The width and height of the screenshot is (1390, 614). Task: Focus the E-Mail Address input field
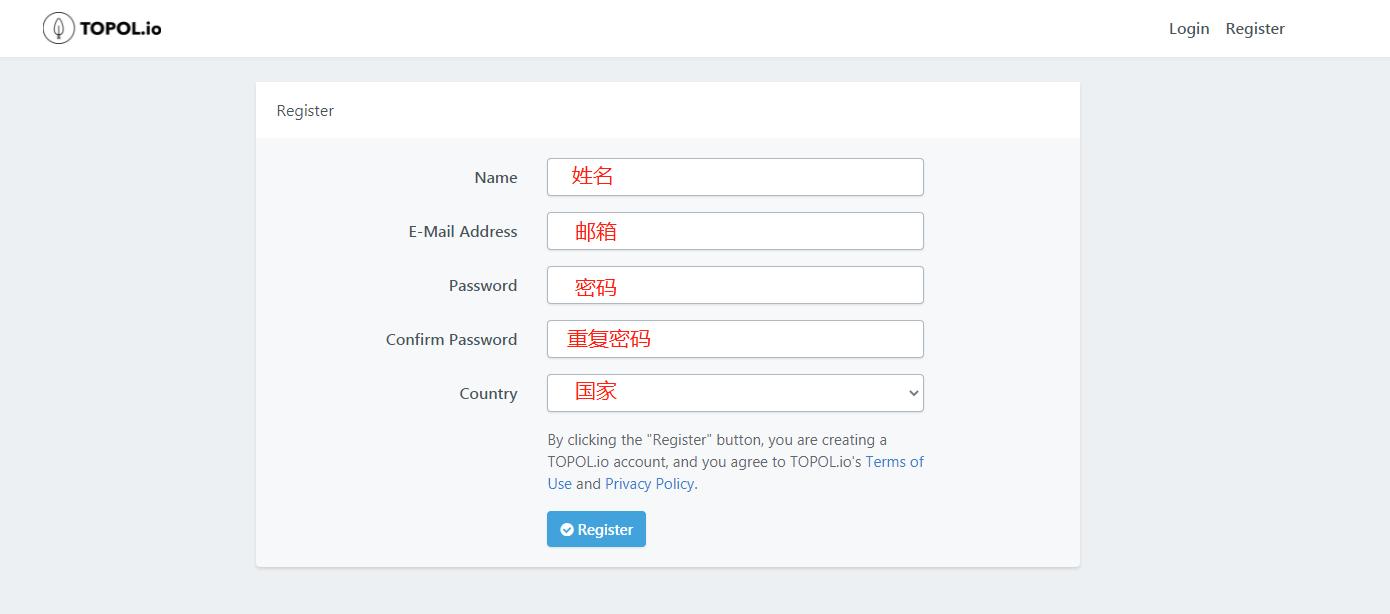(x=735, y=231)
